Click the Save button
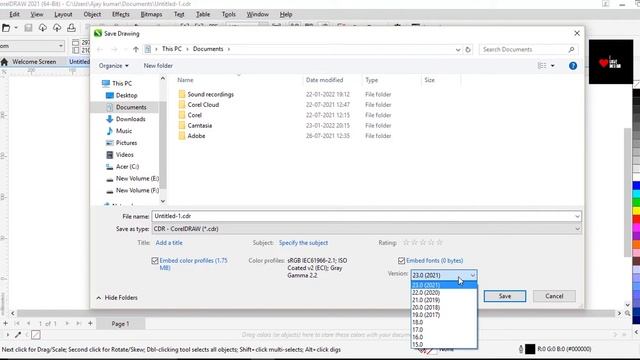 [505, 296]
